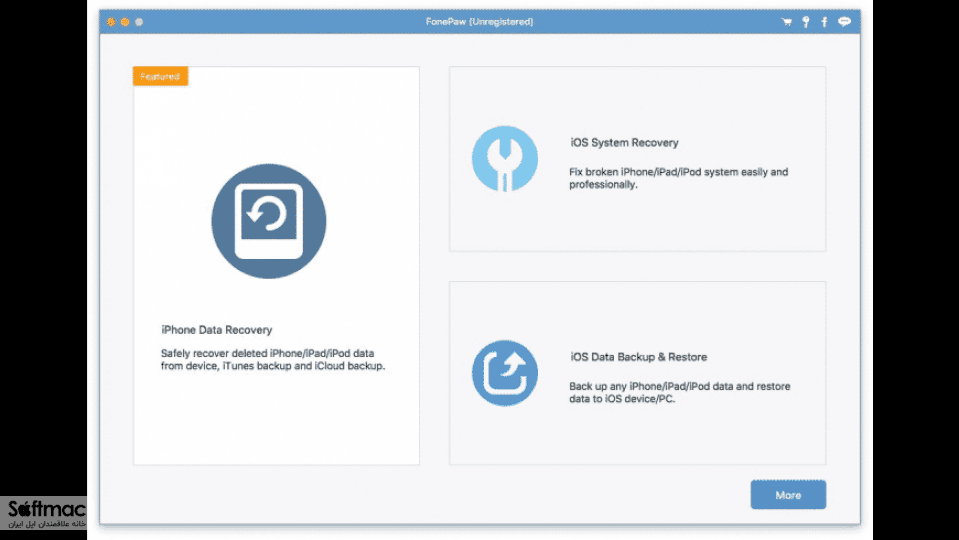Click the Featured orange badge
Screen dimensions: 959x540
click(x=160, y=76)
